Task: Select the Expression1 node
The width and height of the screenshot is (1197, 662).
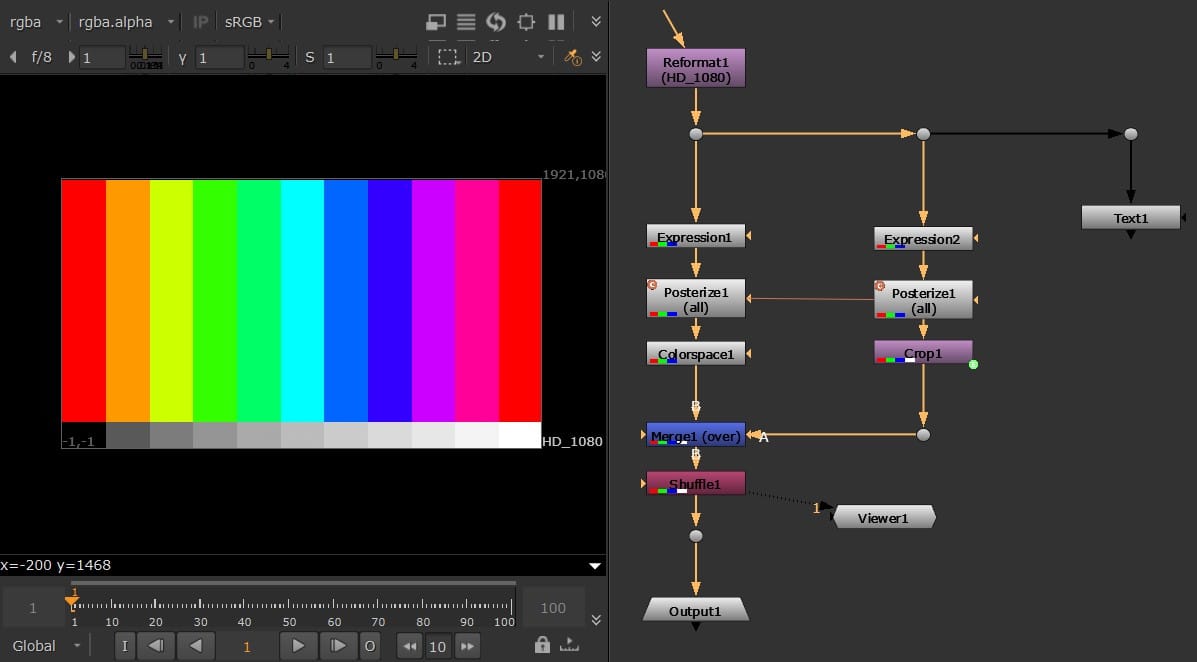Action: click(x=695, y=236)
